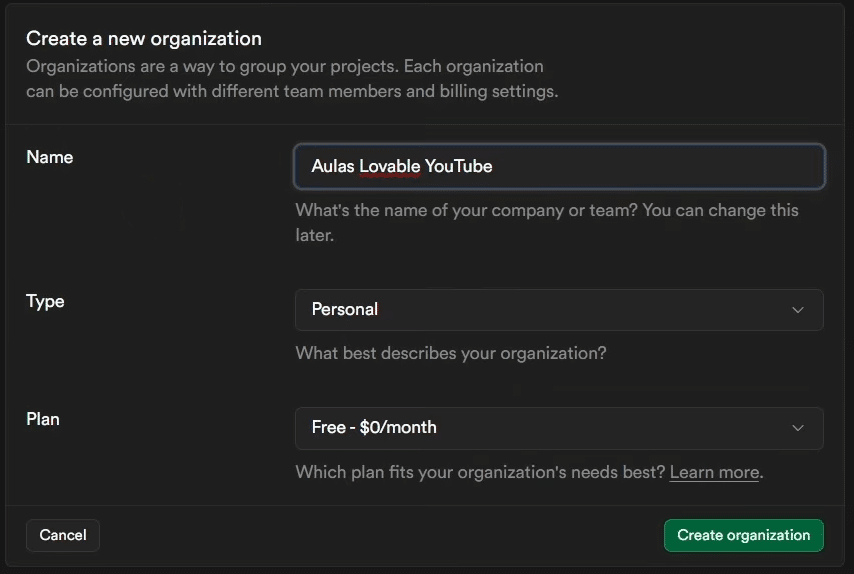Click the 'Organizations are a way to group' description
This screenshot has height=574, width=854.
tap(292, 78)
